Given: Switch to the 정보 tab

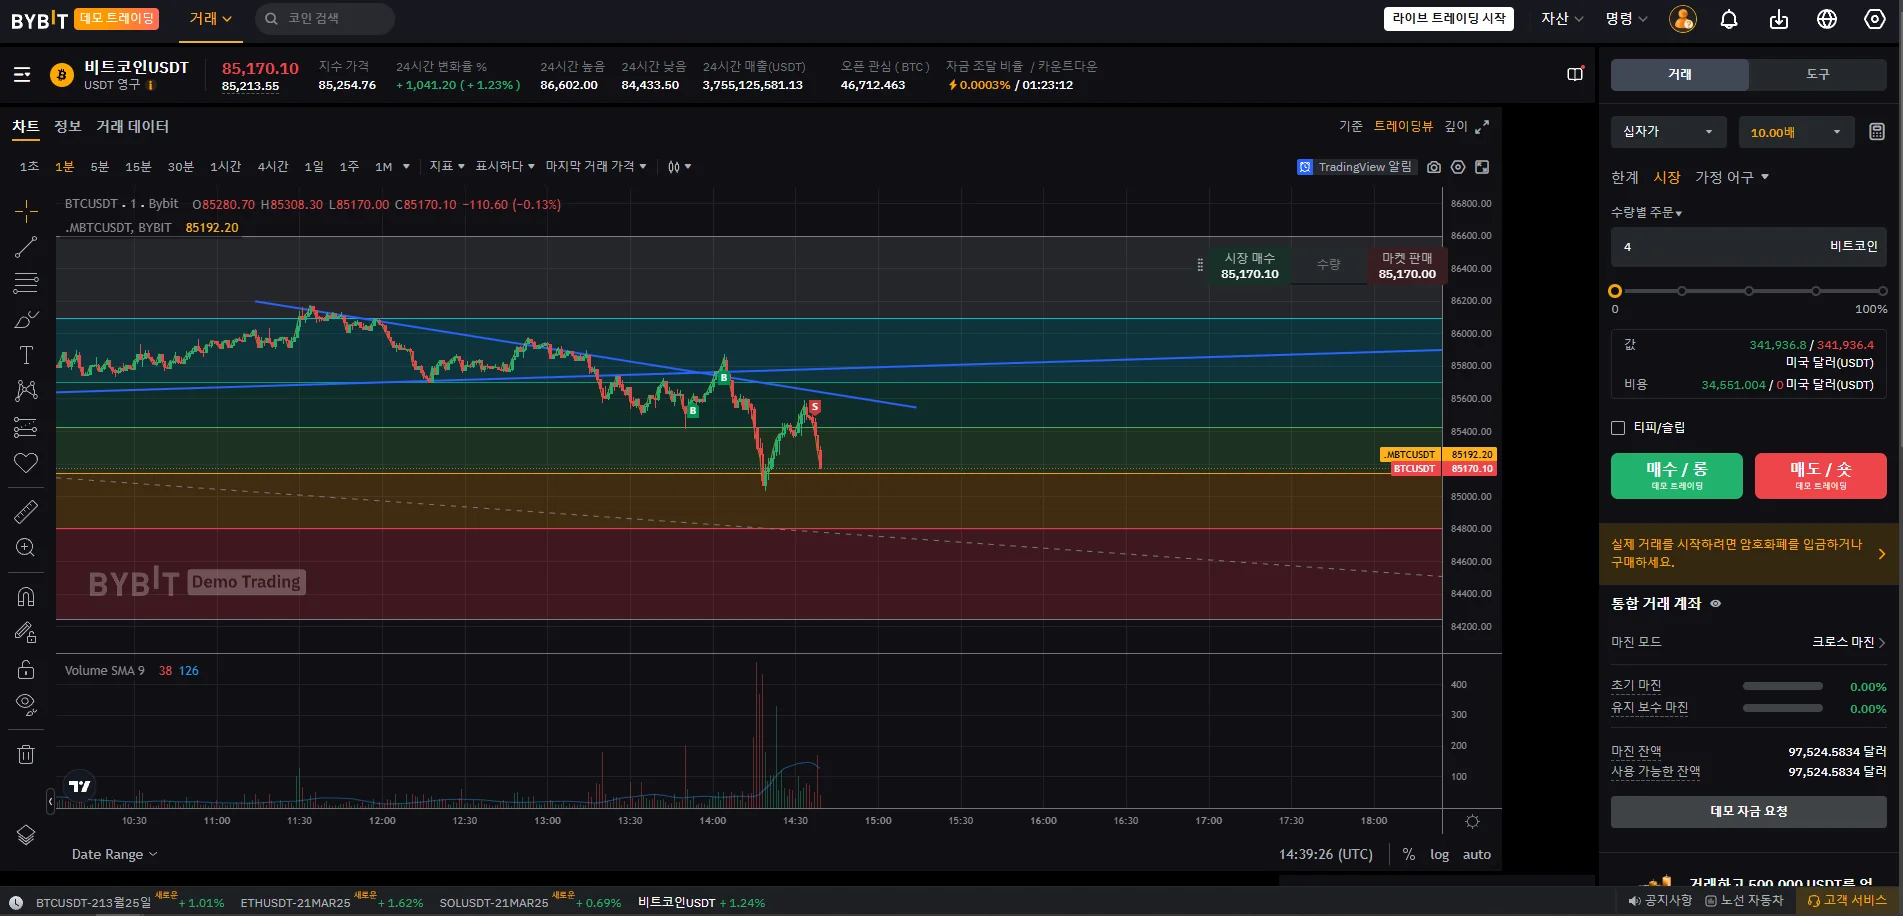Looking at the screenshot, I should point(68,126).
